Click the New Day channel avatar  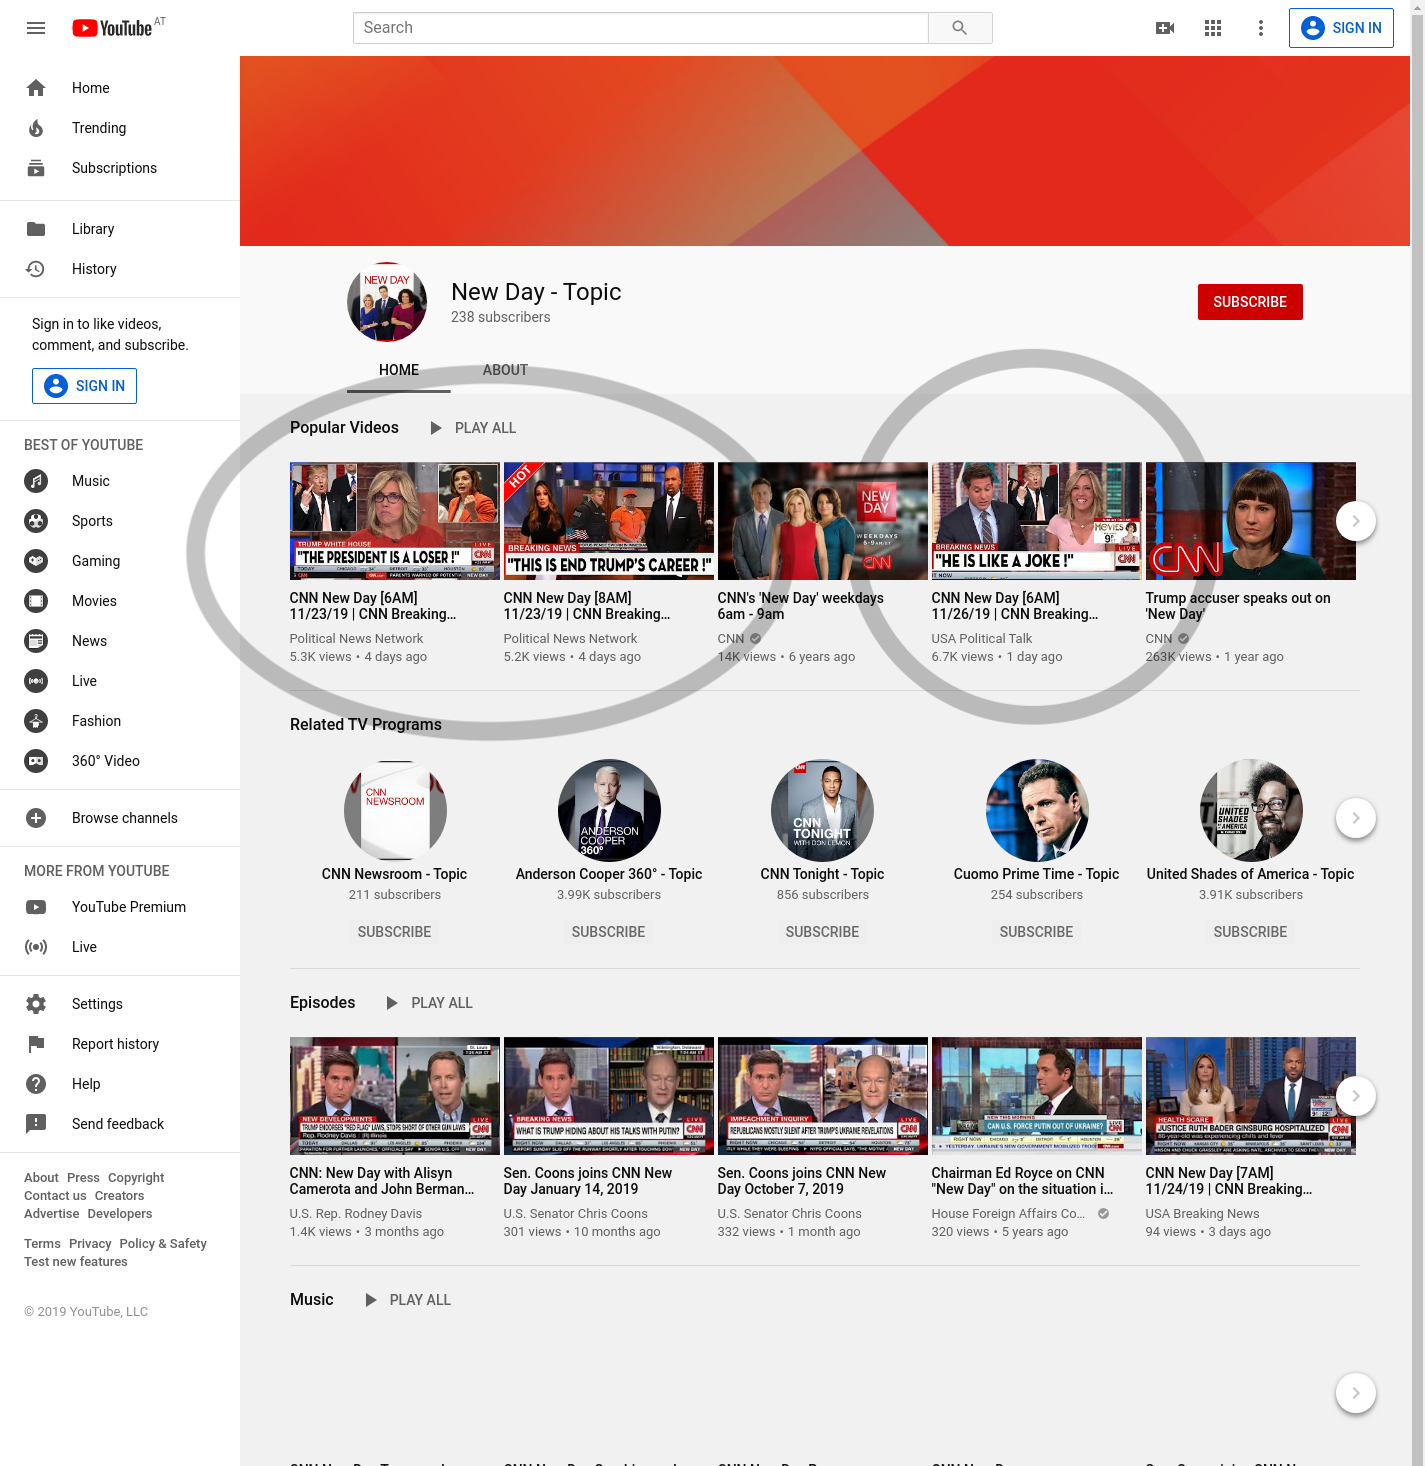click(387, 302)
